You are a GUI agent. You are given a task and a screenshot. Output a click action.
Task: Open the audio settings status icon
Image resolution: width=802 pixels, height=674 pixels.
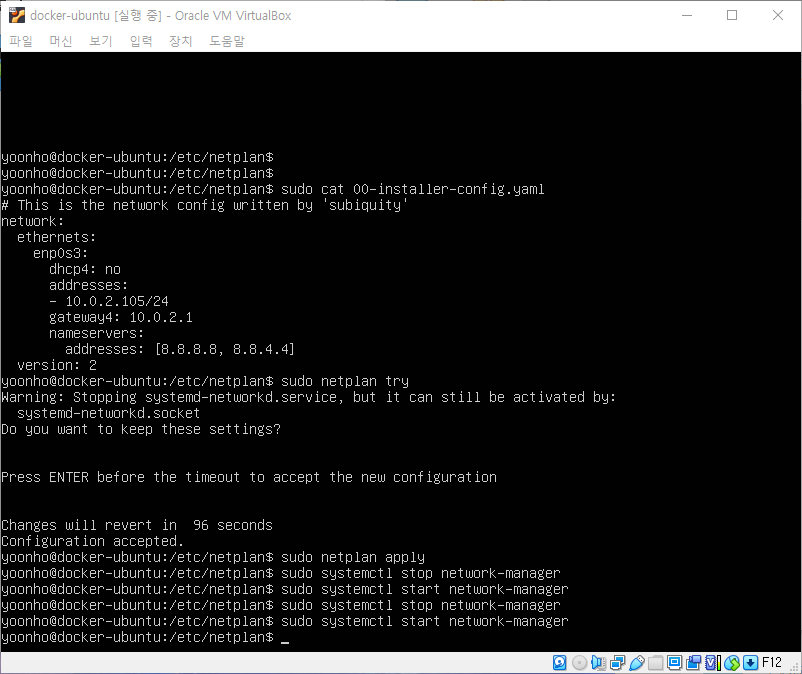pos(598,663)
